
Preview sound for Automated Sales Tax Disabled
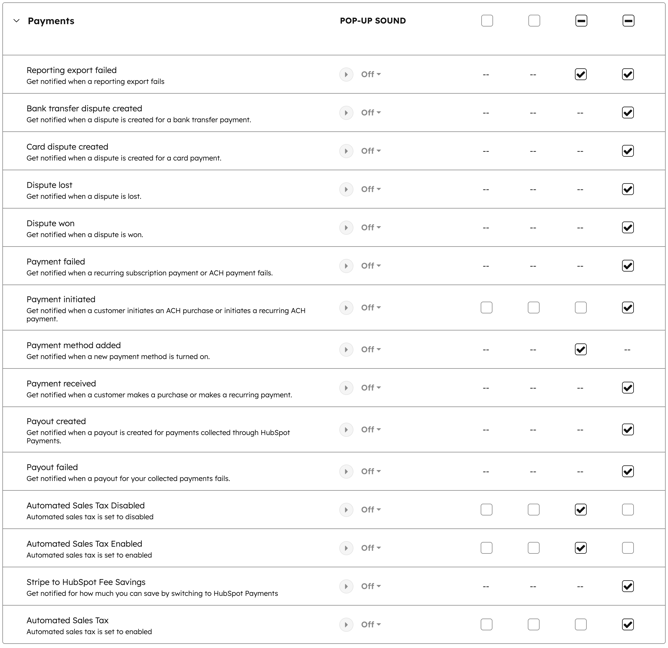click(346, 510)
